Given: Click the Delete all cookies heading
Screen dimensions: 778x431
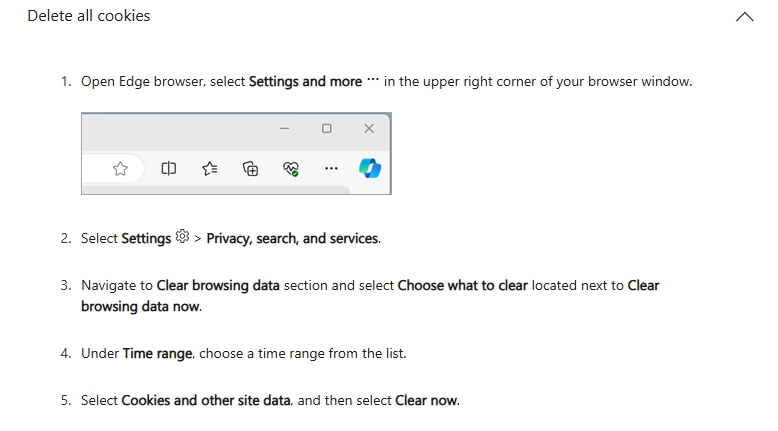Looking at the screenshot, I should 88,16.
